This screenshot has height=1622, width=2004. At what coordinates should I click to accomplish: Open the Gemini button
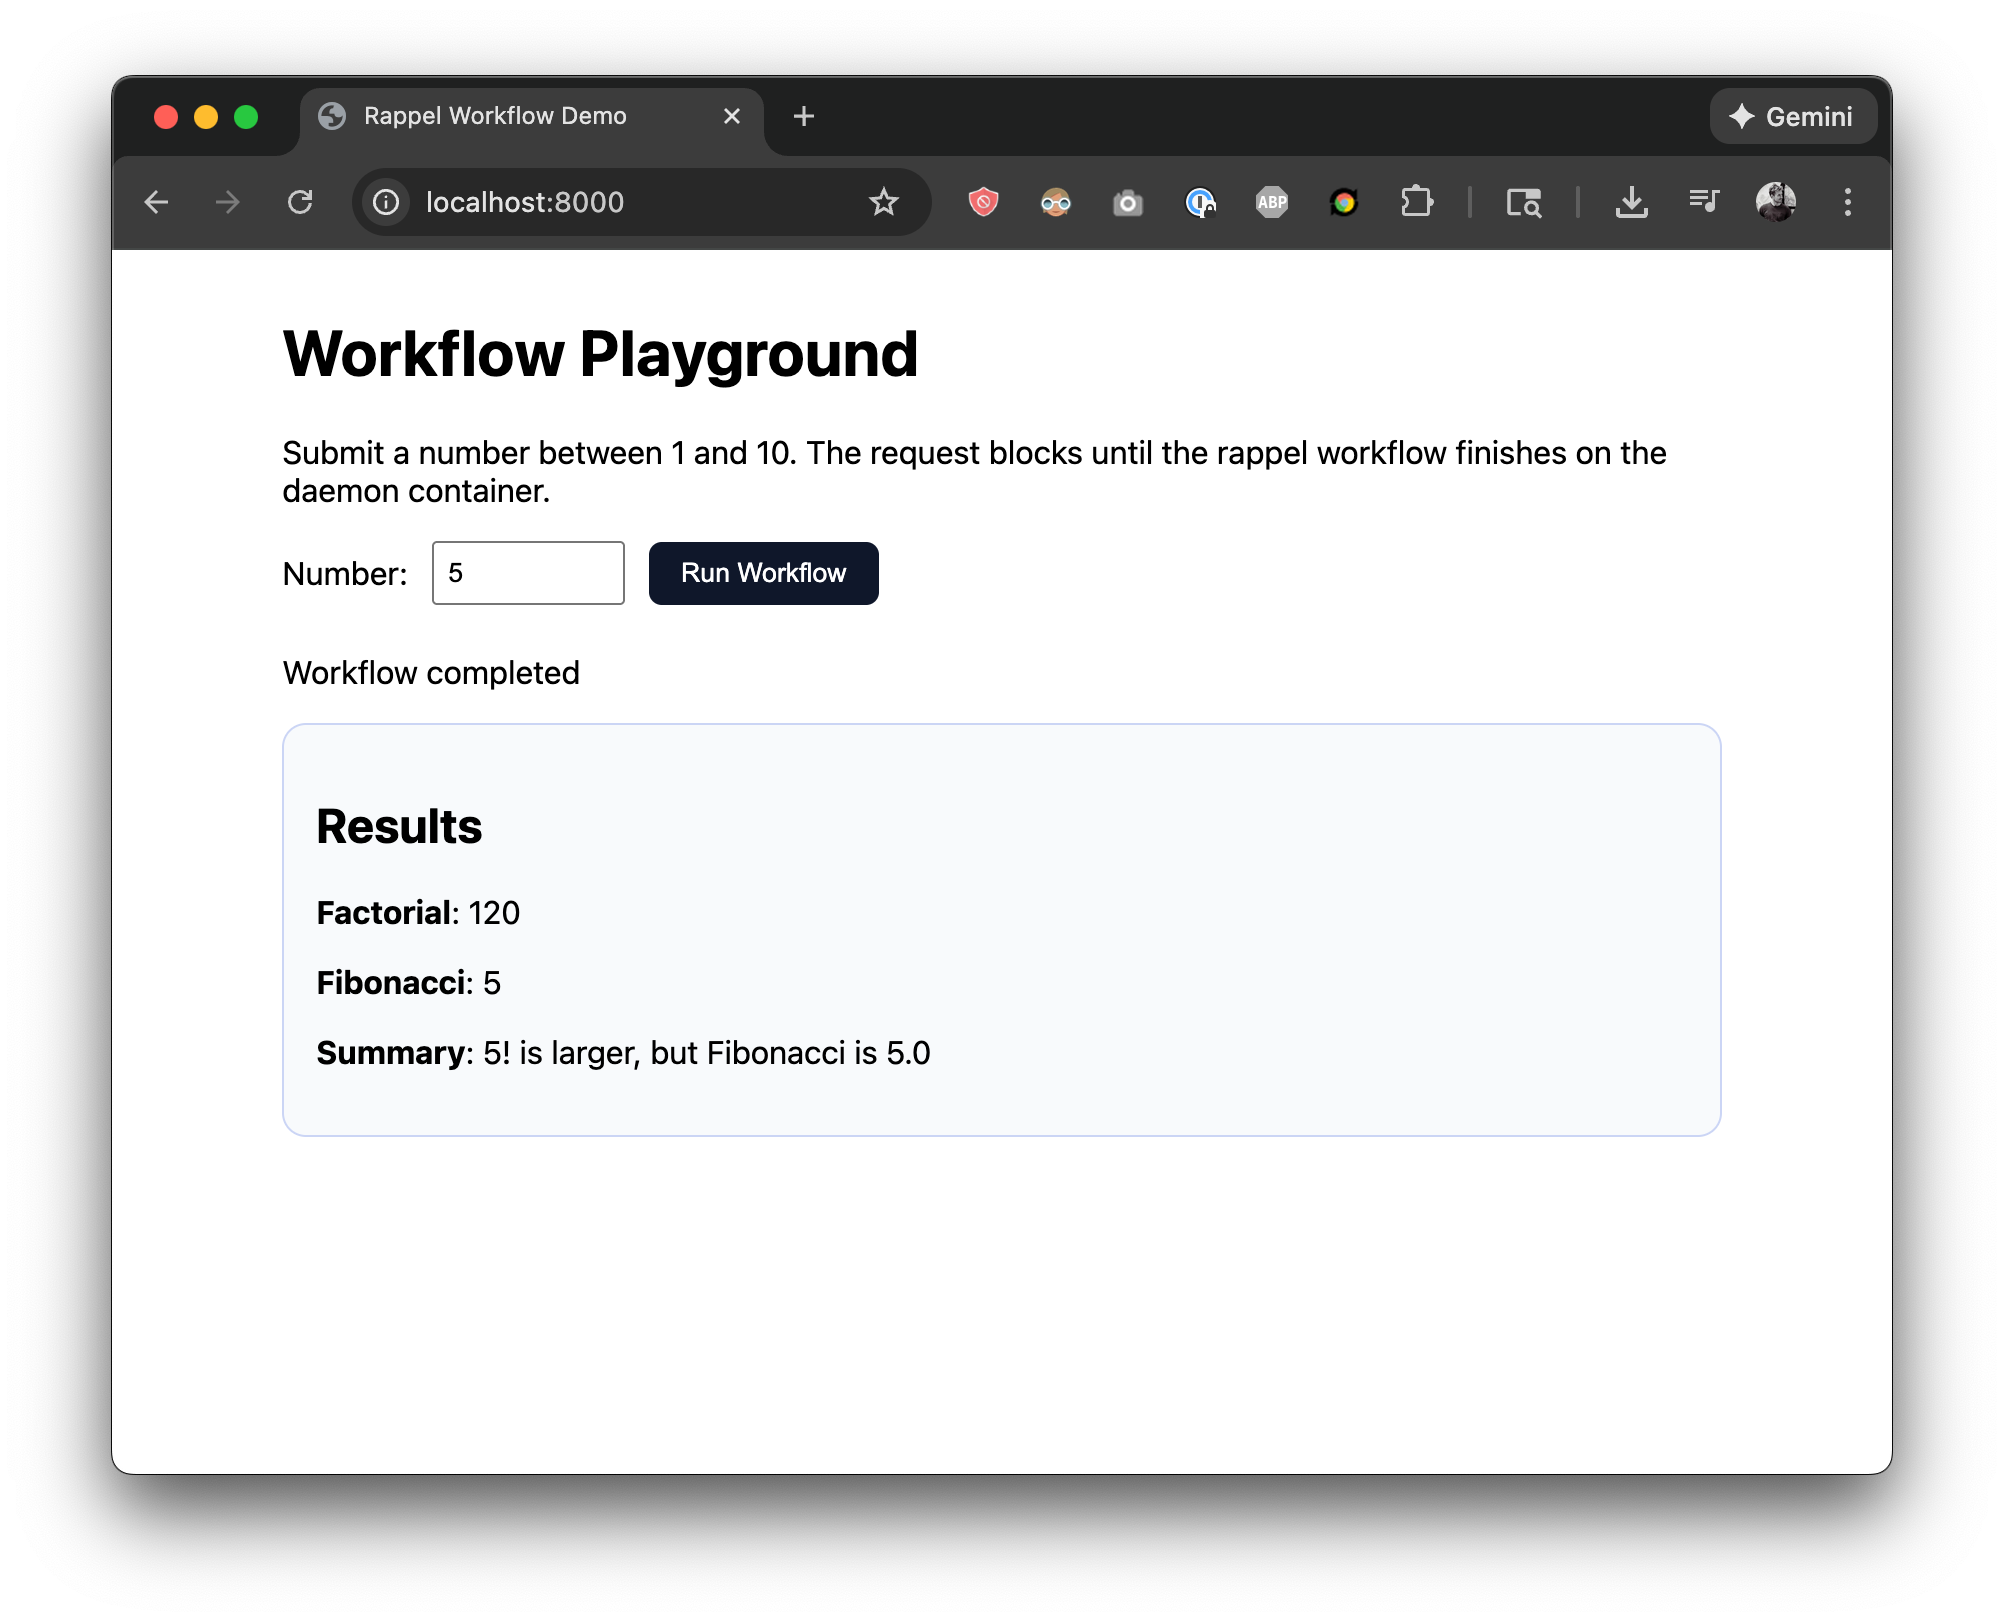pyautogui.click(x=1793, y=116)
